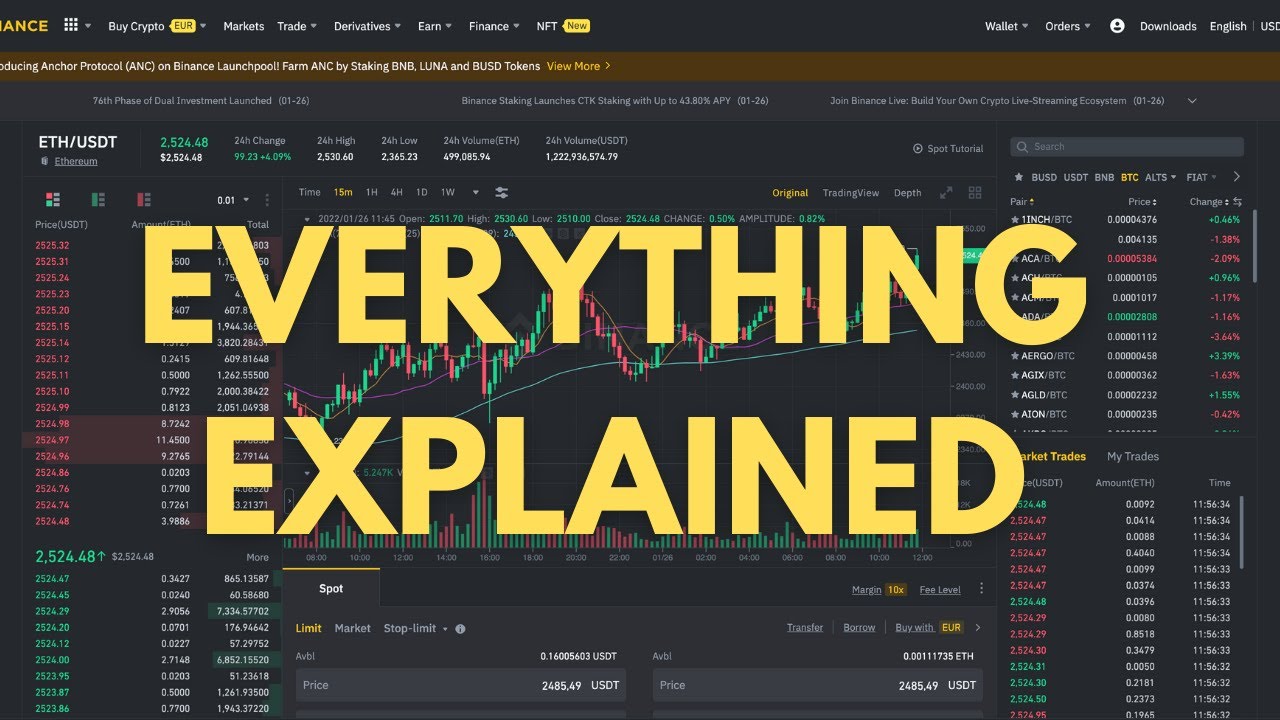Open Markets in top navigation
Viewport: 1280px width, 720px height.
244,26
